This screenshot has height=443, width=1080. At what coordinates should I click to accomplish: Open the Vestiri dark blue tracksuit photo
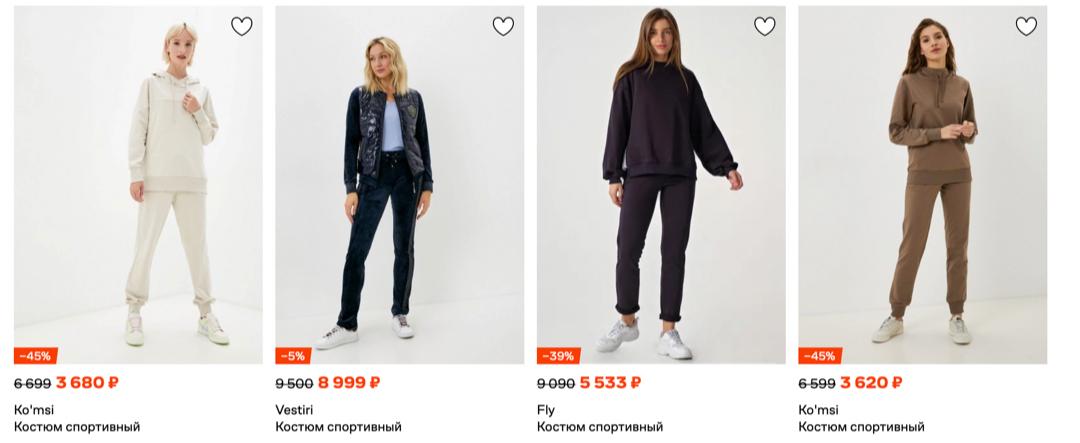[399, 185]
